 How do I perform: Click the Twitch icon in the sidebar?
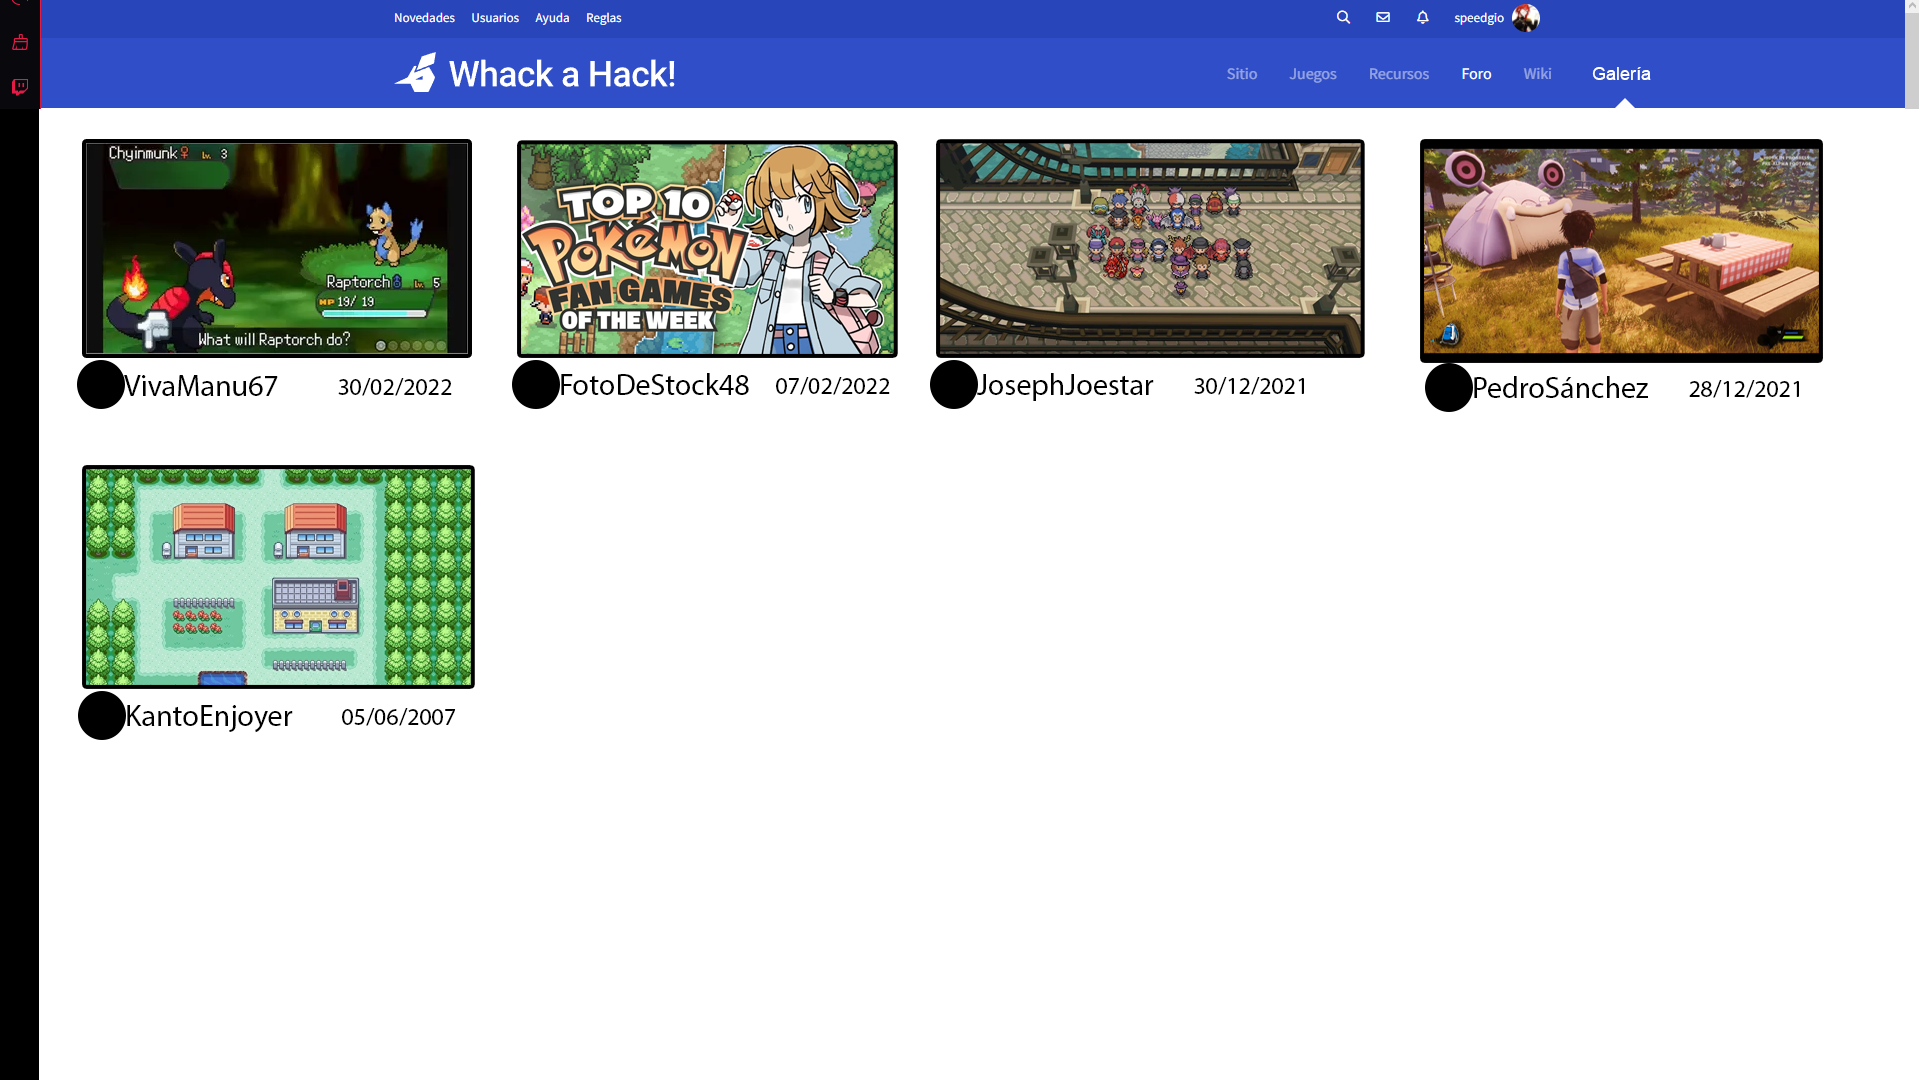pos(19,88)
